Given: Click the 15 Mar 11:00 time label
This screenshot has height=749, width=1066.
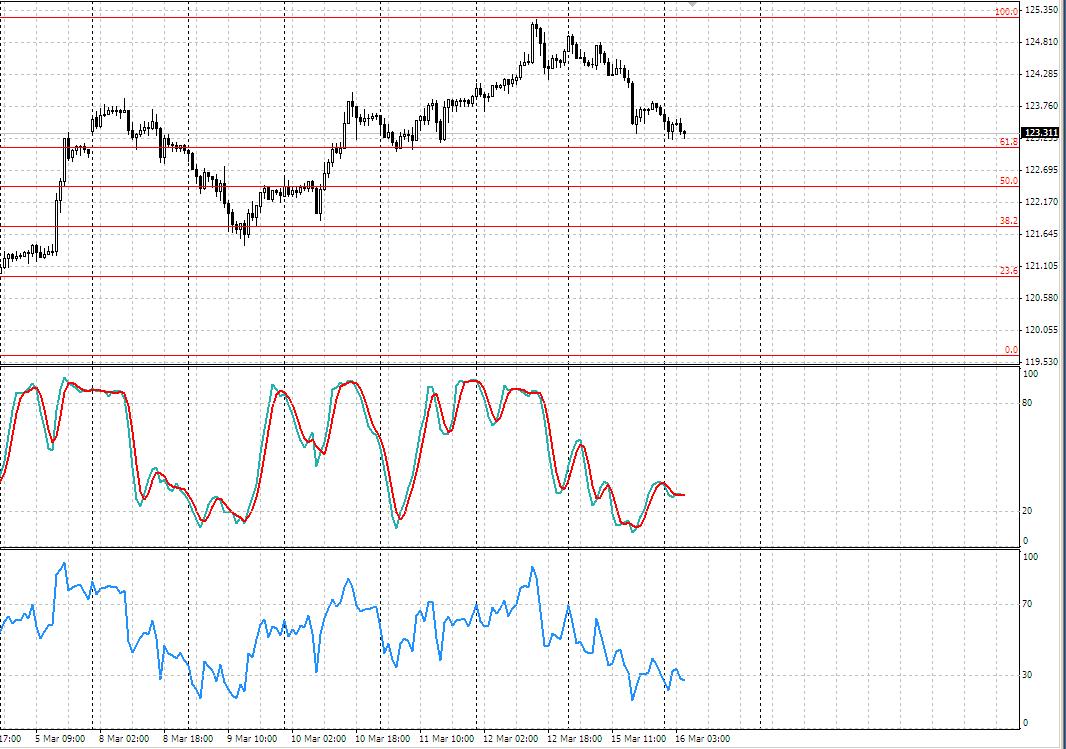Looking at the screenshot, I should [x=638, y=739].
